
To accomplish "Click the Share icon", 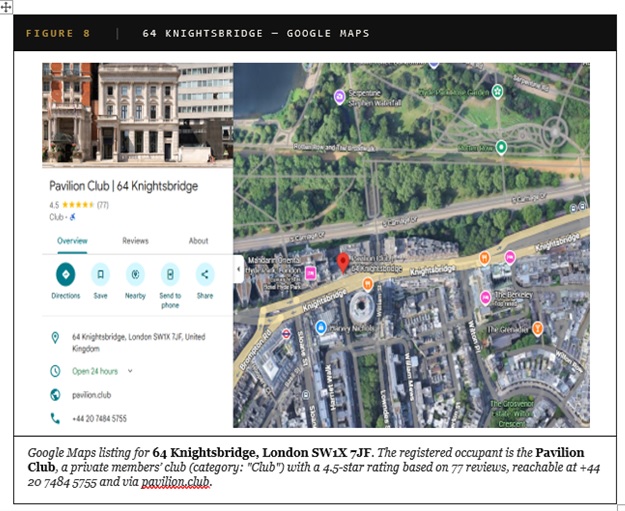I will point(205,274).
